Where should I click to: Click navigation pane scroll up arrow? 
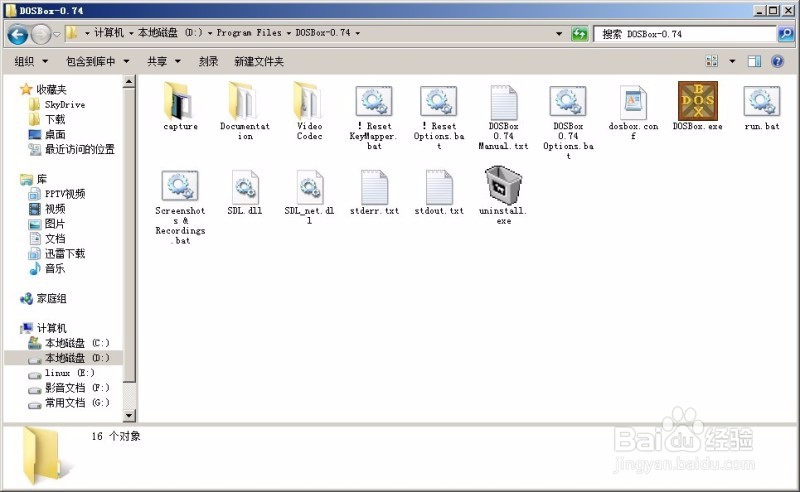(129, 81)
